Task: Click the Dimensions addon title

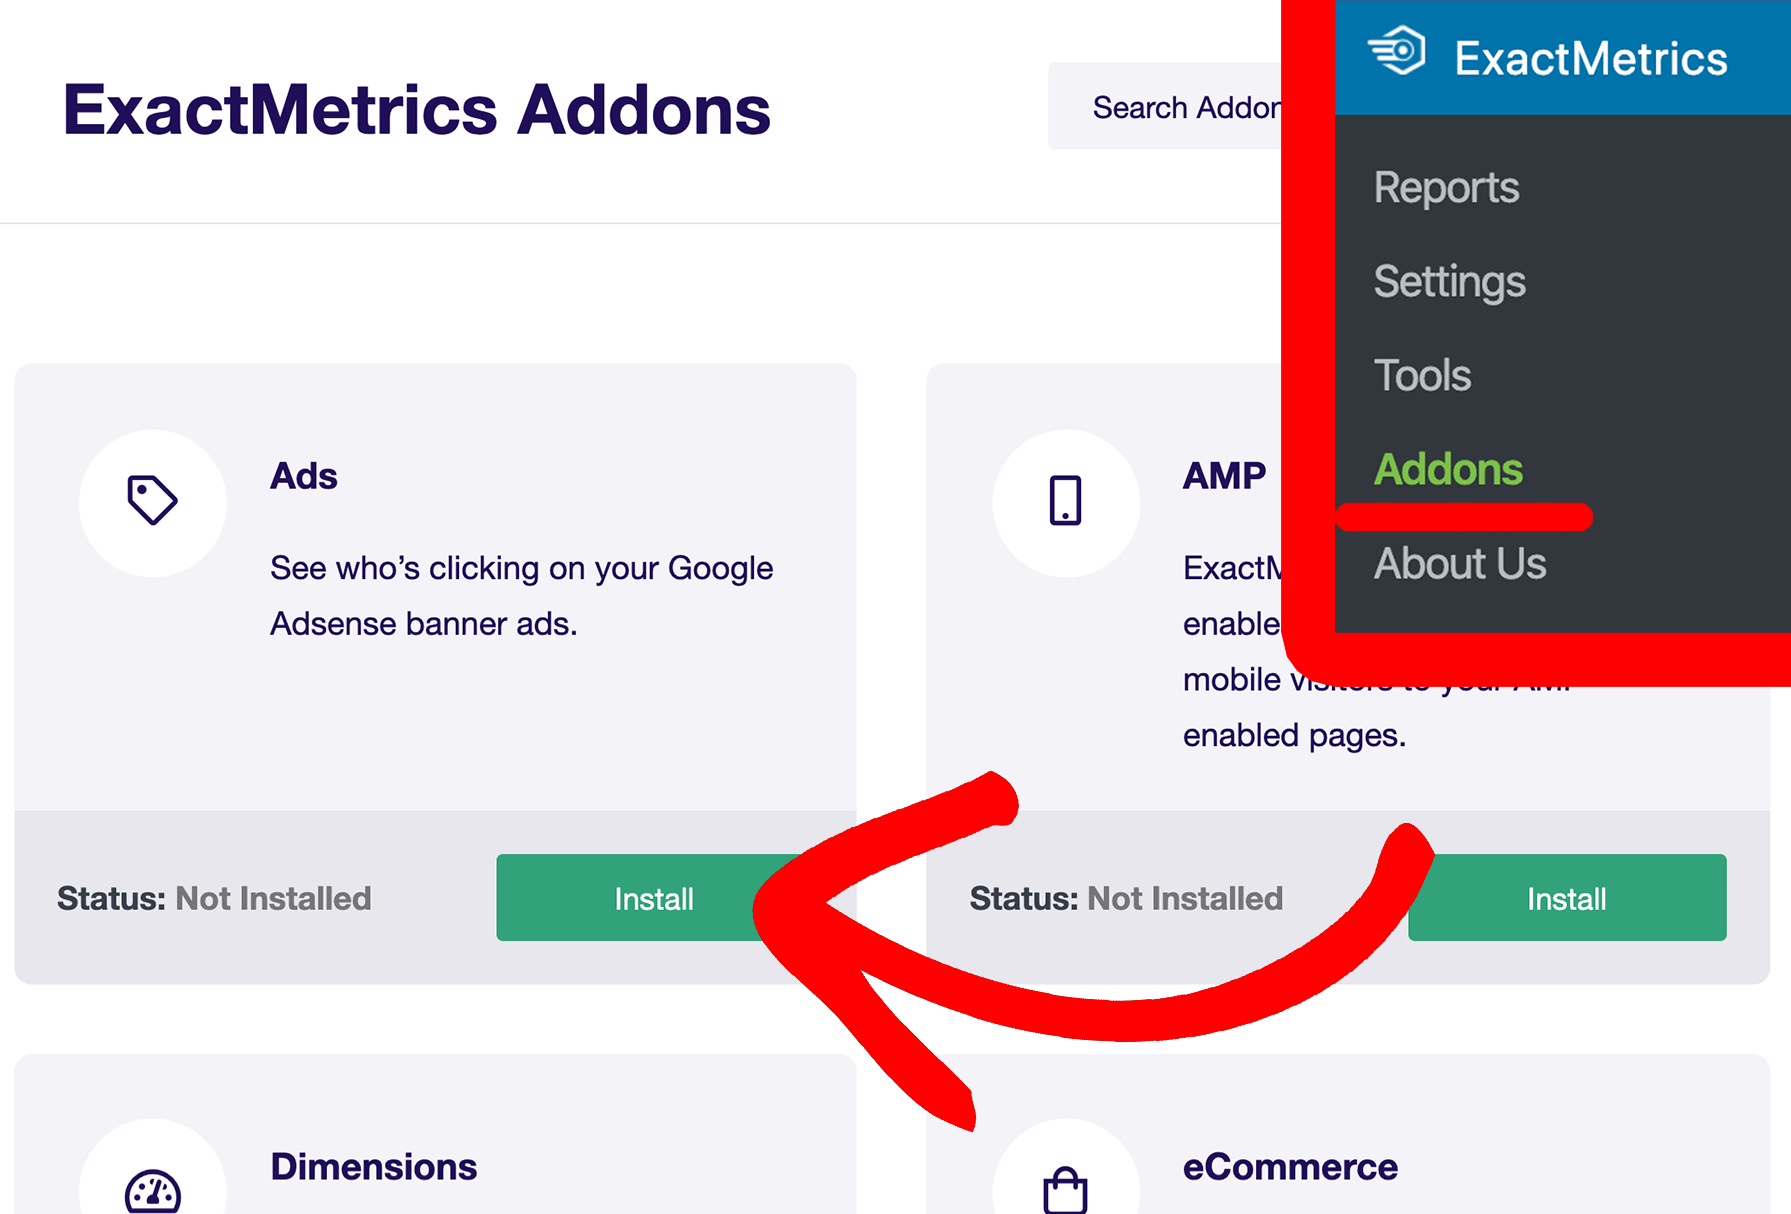Action: click(x=374, y=1167)
